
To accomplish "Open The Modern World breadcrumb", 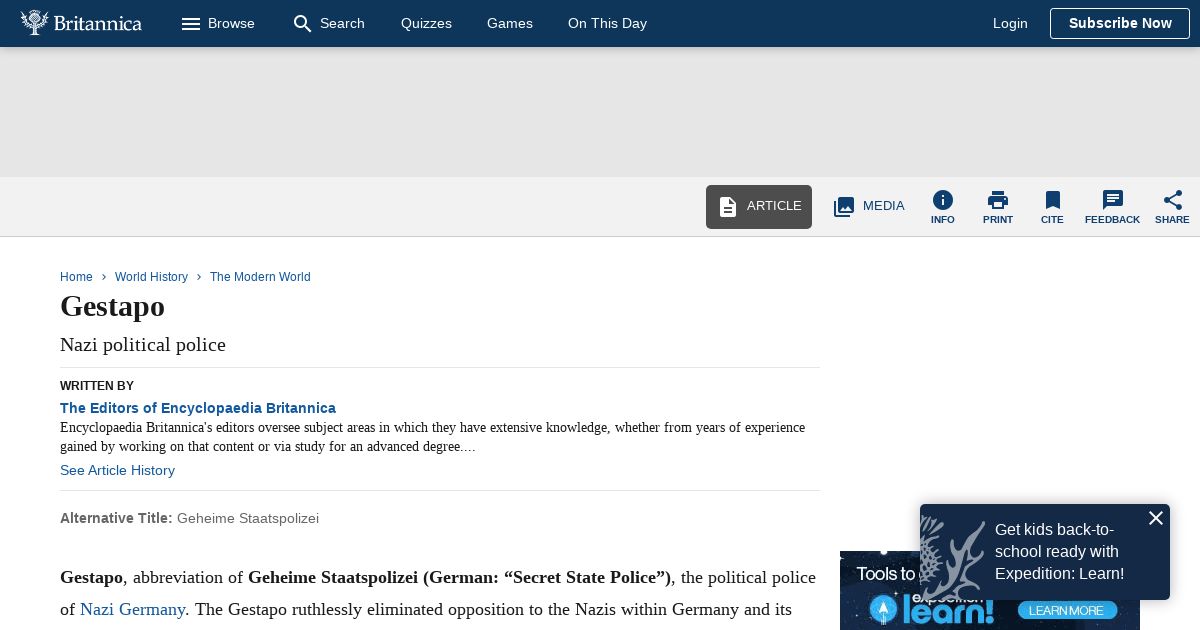I will tap(260, 277).
